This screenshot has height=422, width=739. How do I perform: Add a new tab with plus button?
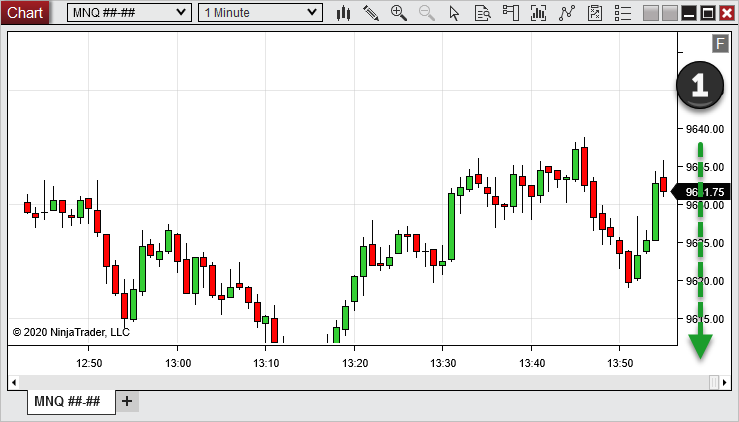[126, 401]
